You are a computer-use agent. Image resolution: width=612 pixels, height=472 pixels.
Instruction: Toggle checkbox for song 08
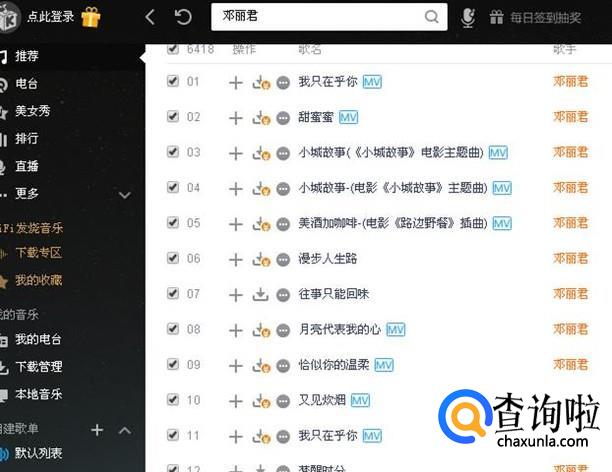point(173,328)
